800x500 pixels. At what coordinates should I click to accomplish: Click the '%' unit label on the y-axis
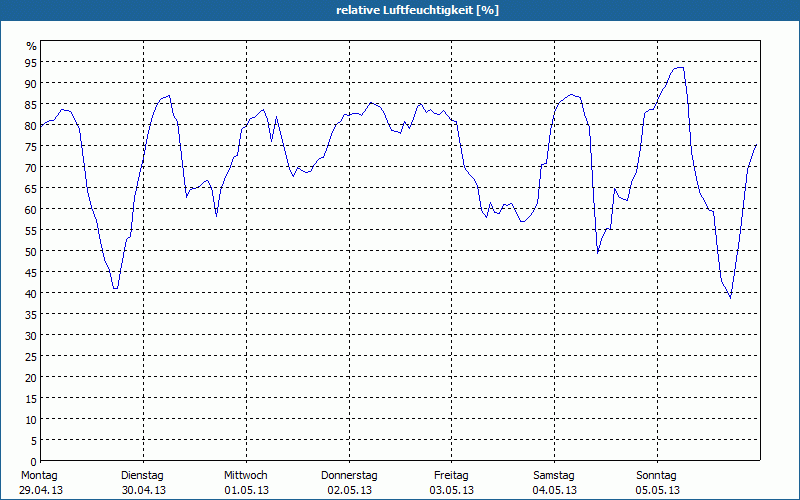32,46
